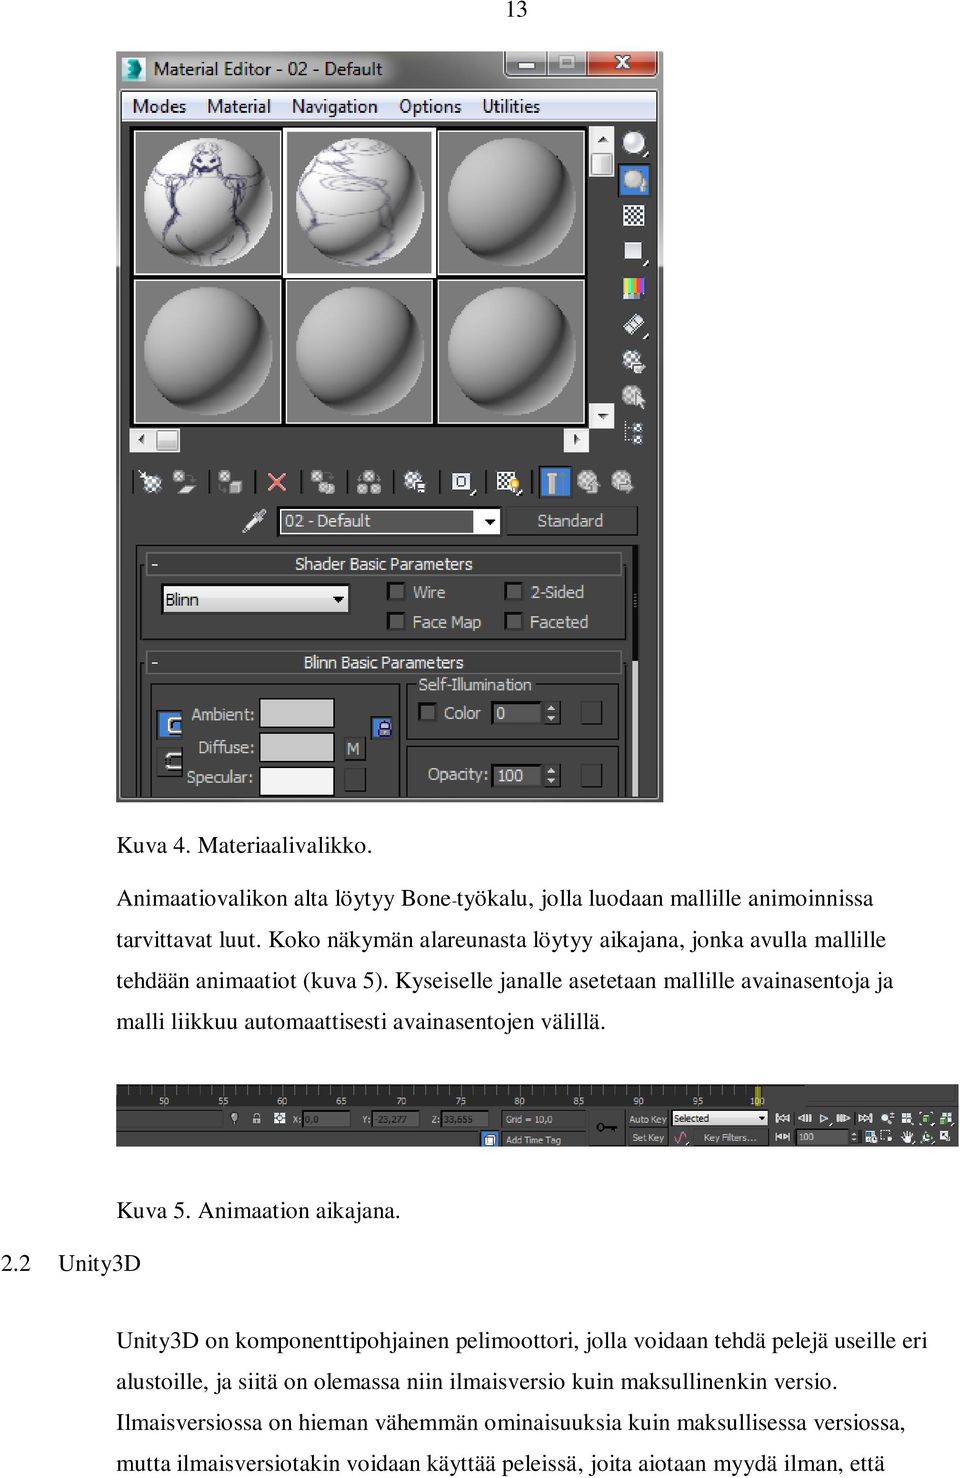Collapse the Shader Basic Parameters rollout

click(384, 564)
